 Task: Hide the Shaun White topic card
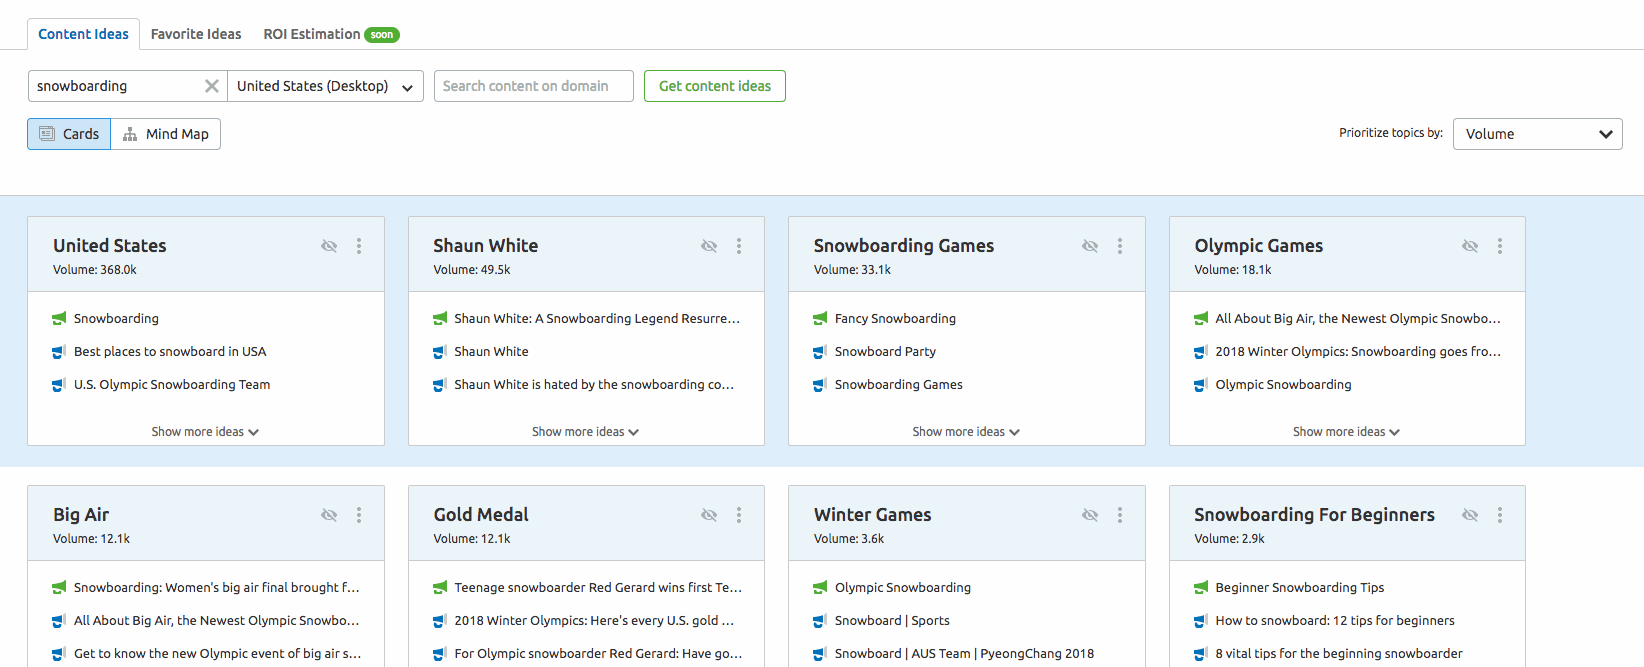[x=709, y=246]
